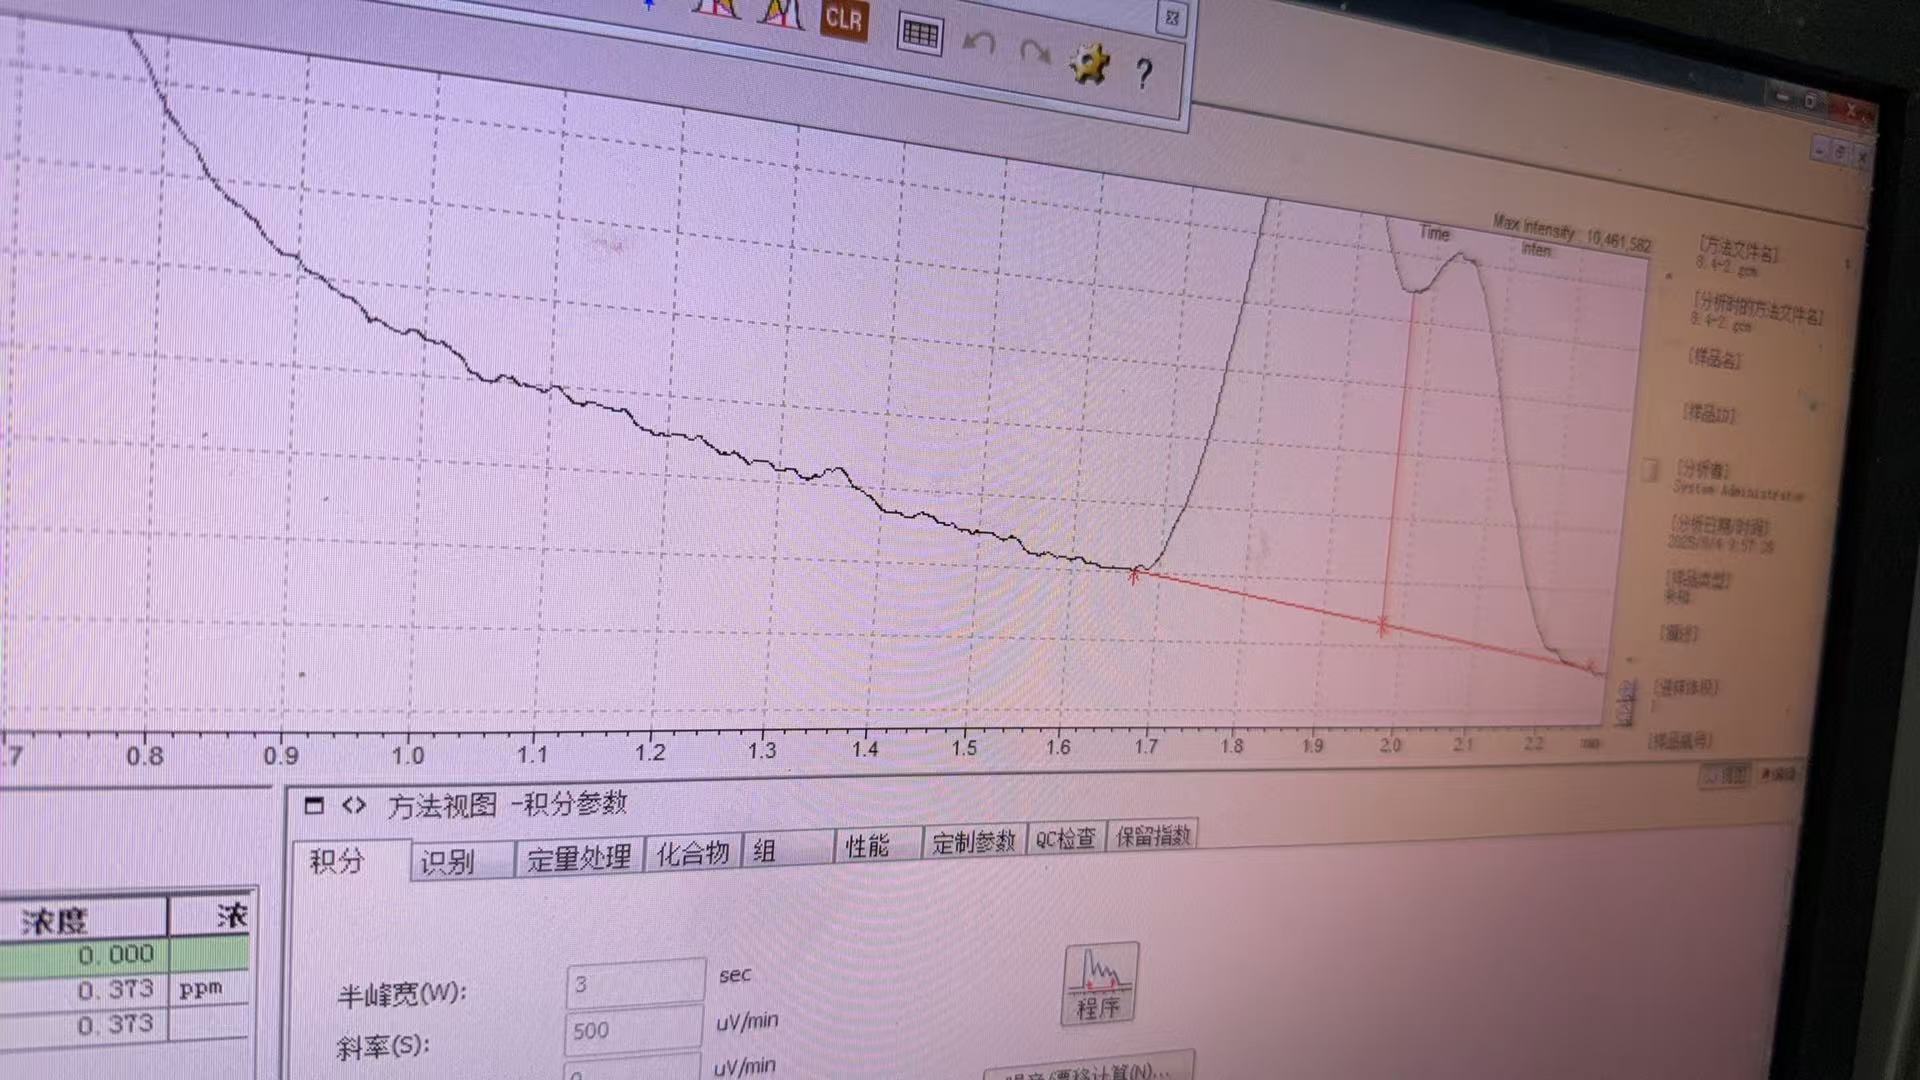Toggle method view panel window icon

coord(314,805)
